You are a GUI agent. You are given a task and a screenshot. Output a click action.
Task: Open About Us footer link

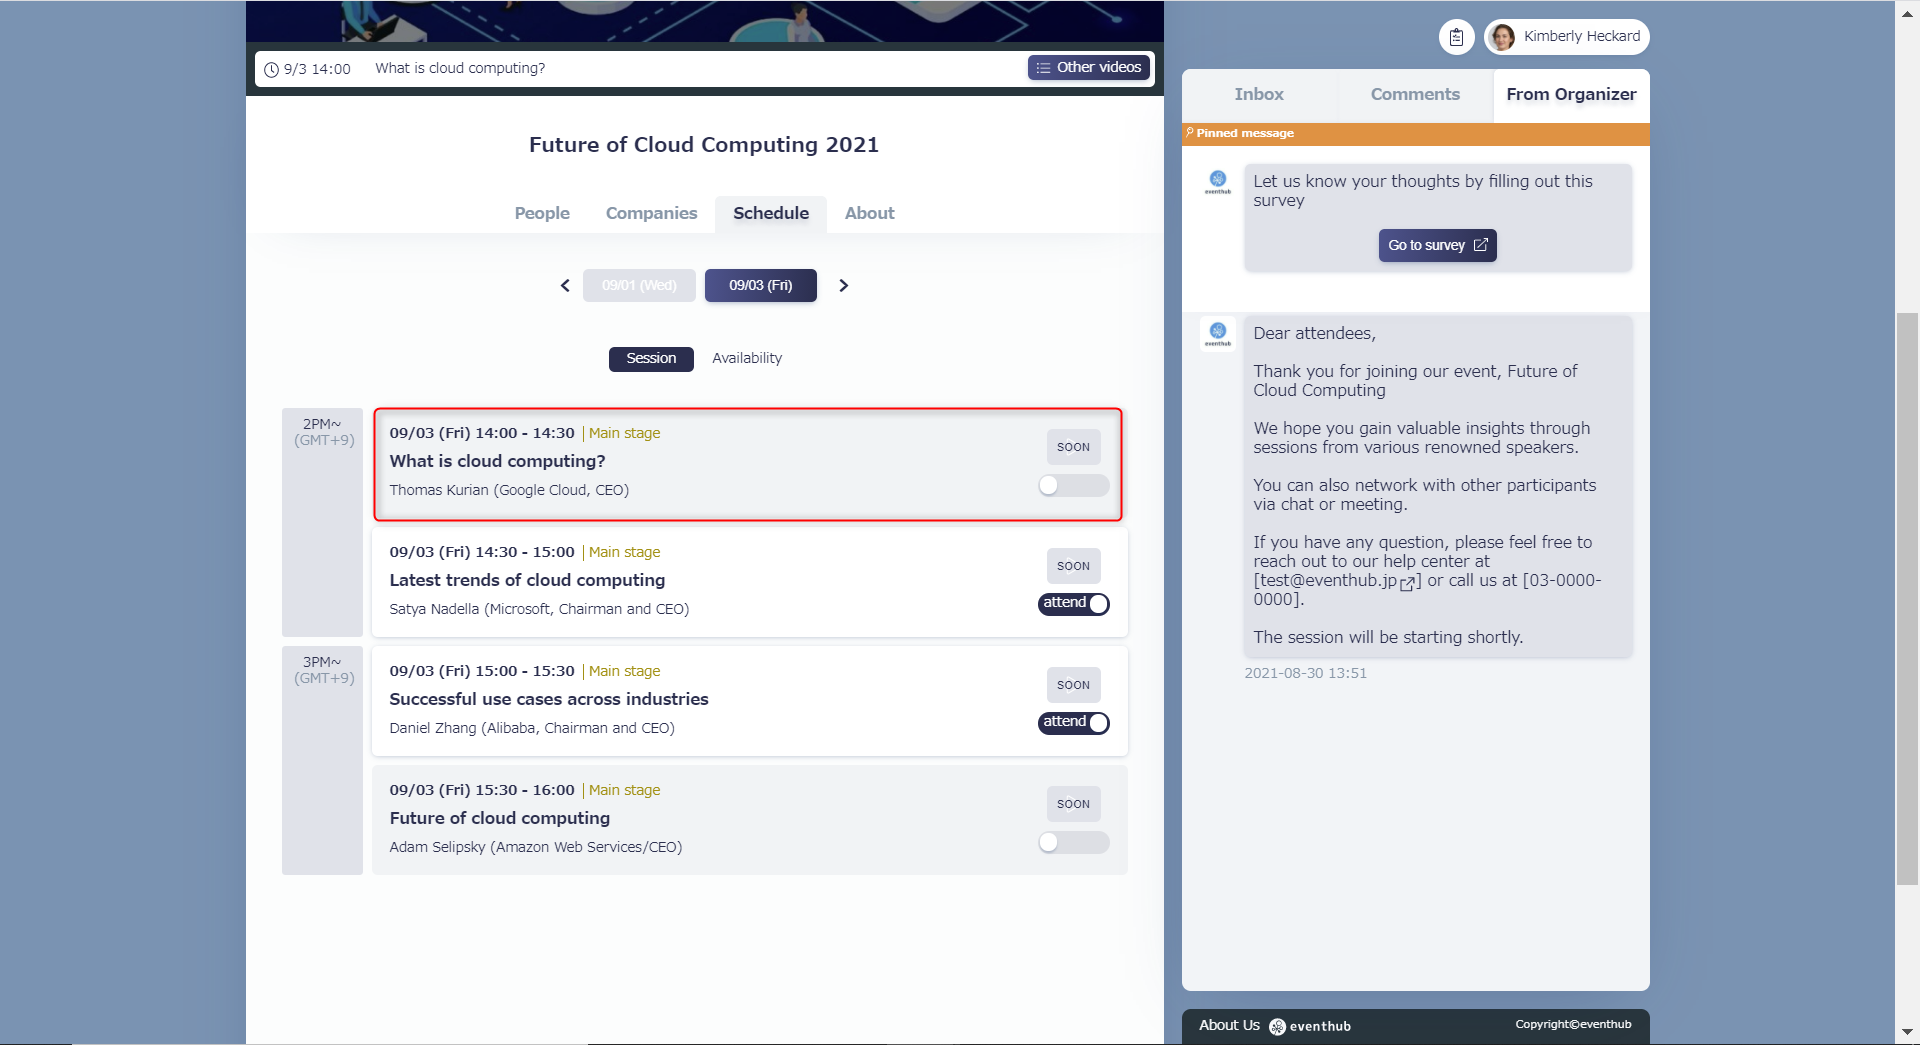click(1229, 1025)
